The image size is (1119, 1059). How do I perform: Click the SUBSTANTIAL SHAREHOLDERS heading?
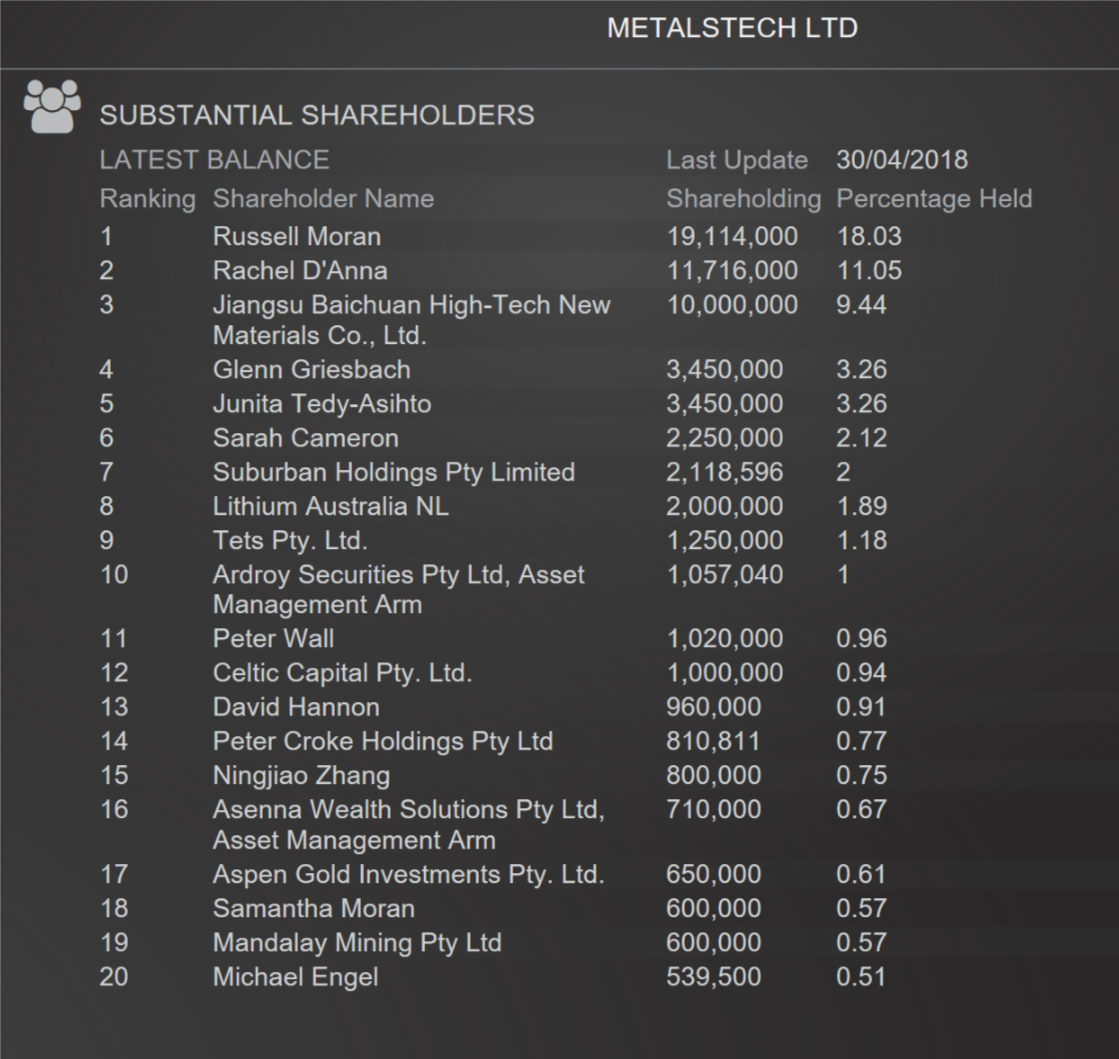point(317,115)
